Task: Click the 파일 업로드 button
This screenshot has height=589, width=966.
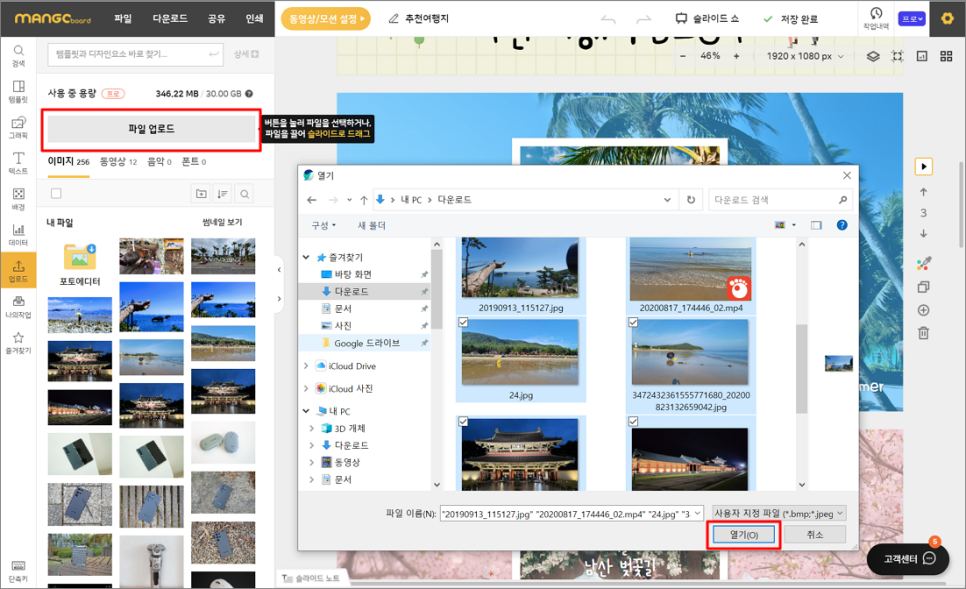Action: pyautogui.click(x=152, y=129)
